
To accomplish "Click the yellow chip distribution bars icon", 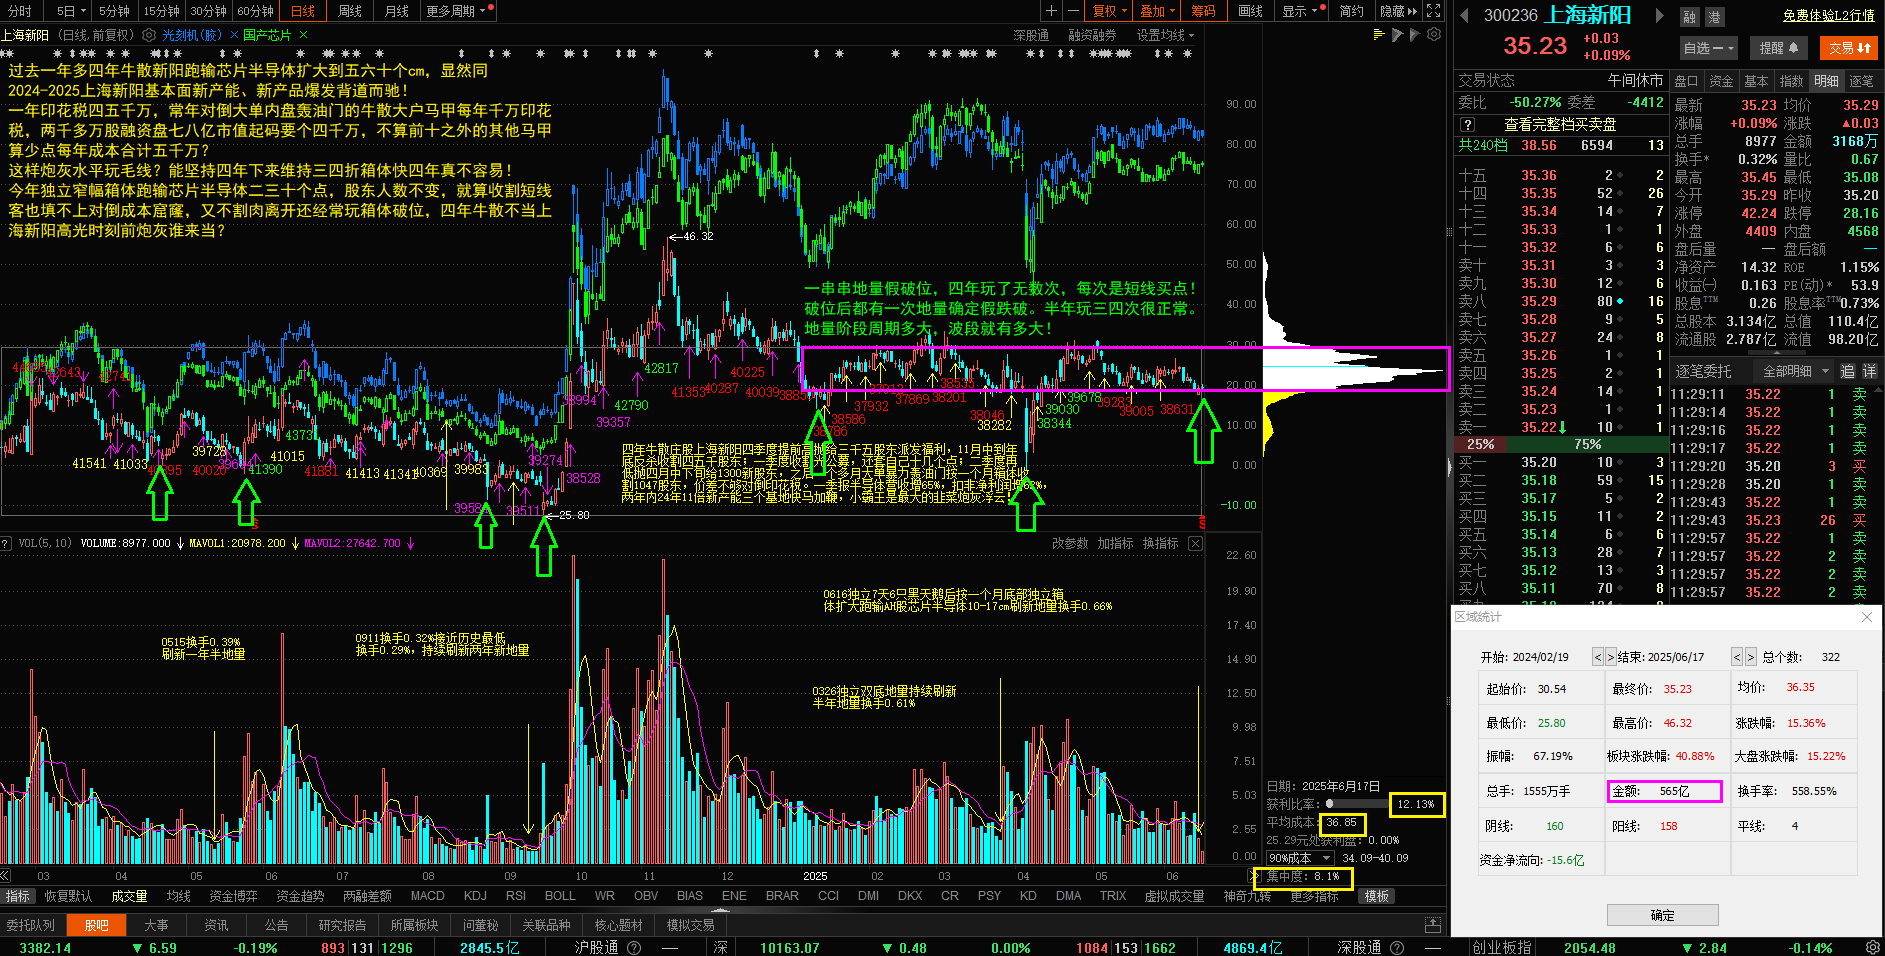I will (1379, 34).
